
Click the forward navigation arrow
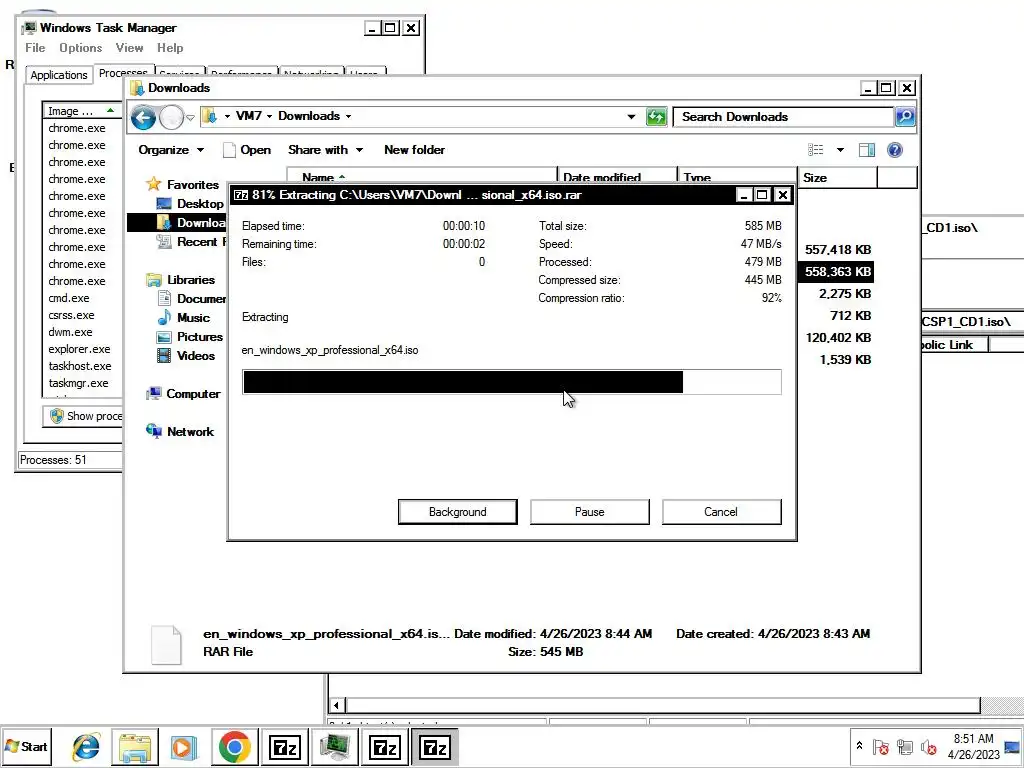pos(171,118)
